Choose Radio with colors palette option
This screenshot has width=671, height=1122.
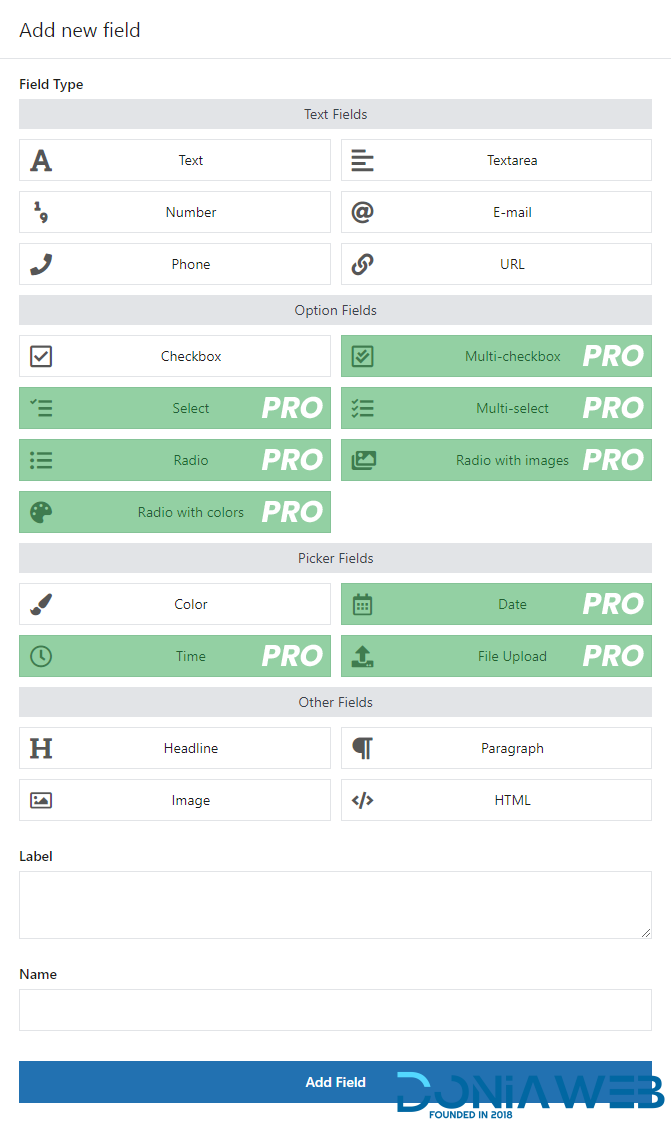[175, 512]
